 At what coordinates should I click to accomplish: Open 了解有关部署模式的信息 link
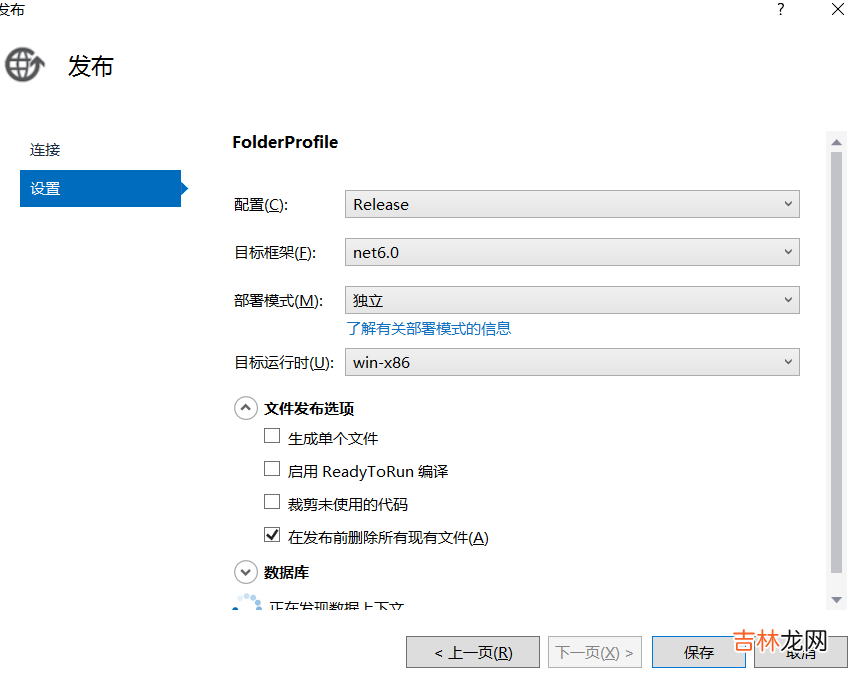[x=429, y=328]
